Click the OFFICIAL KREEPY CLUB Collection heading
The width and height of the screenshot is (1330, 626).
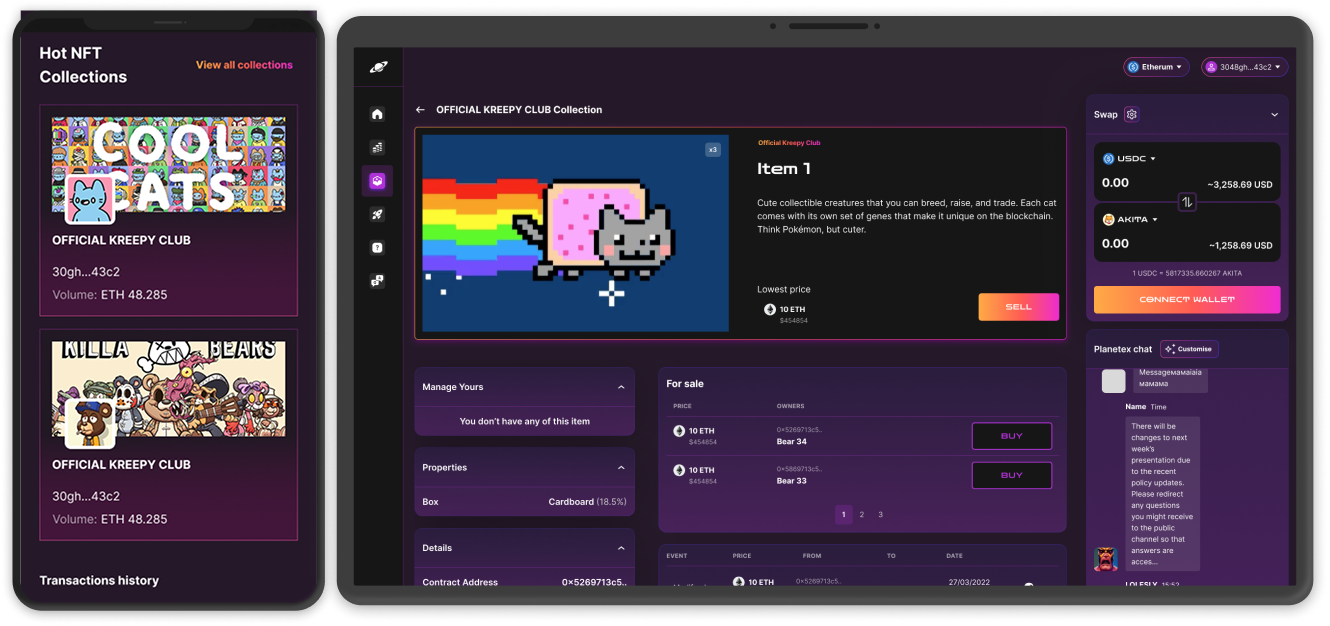point(519,110)
